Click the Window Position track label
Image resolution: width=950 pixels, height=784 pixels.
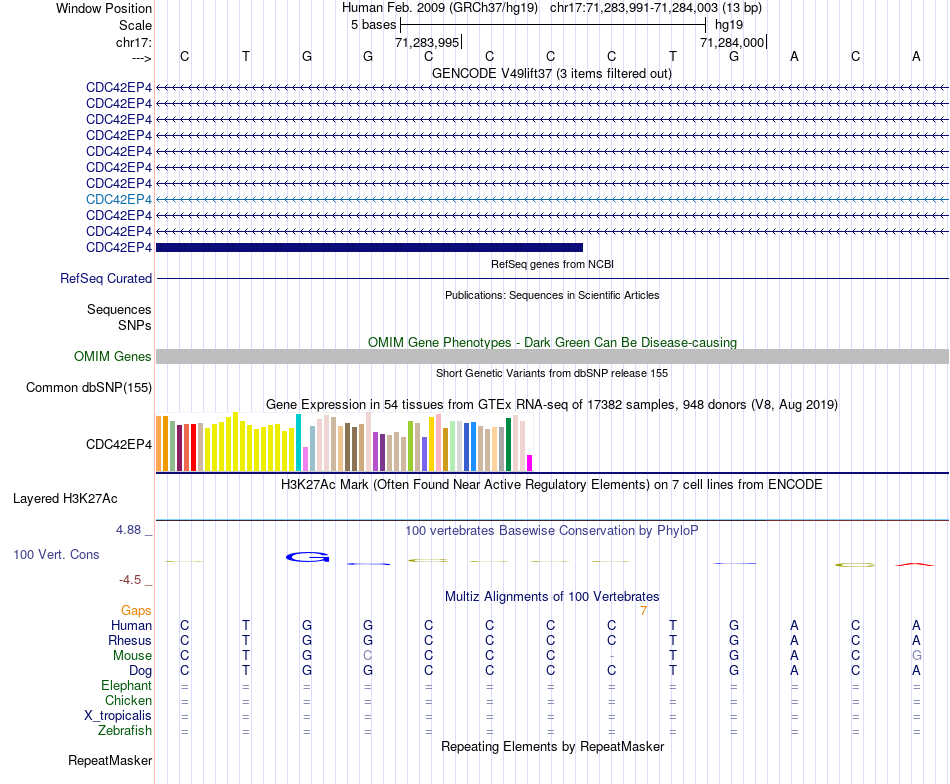(x=104, y=8)
